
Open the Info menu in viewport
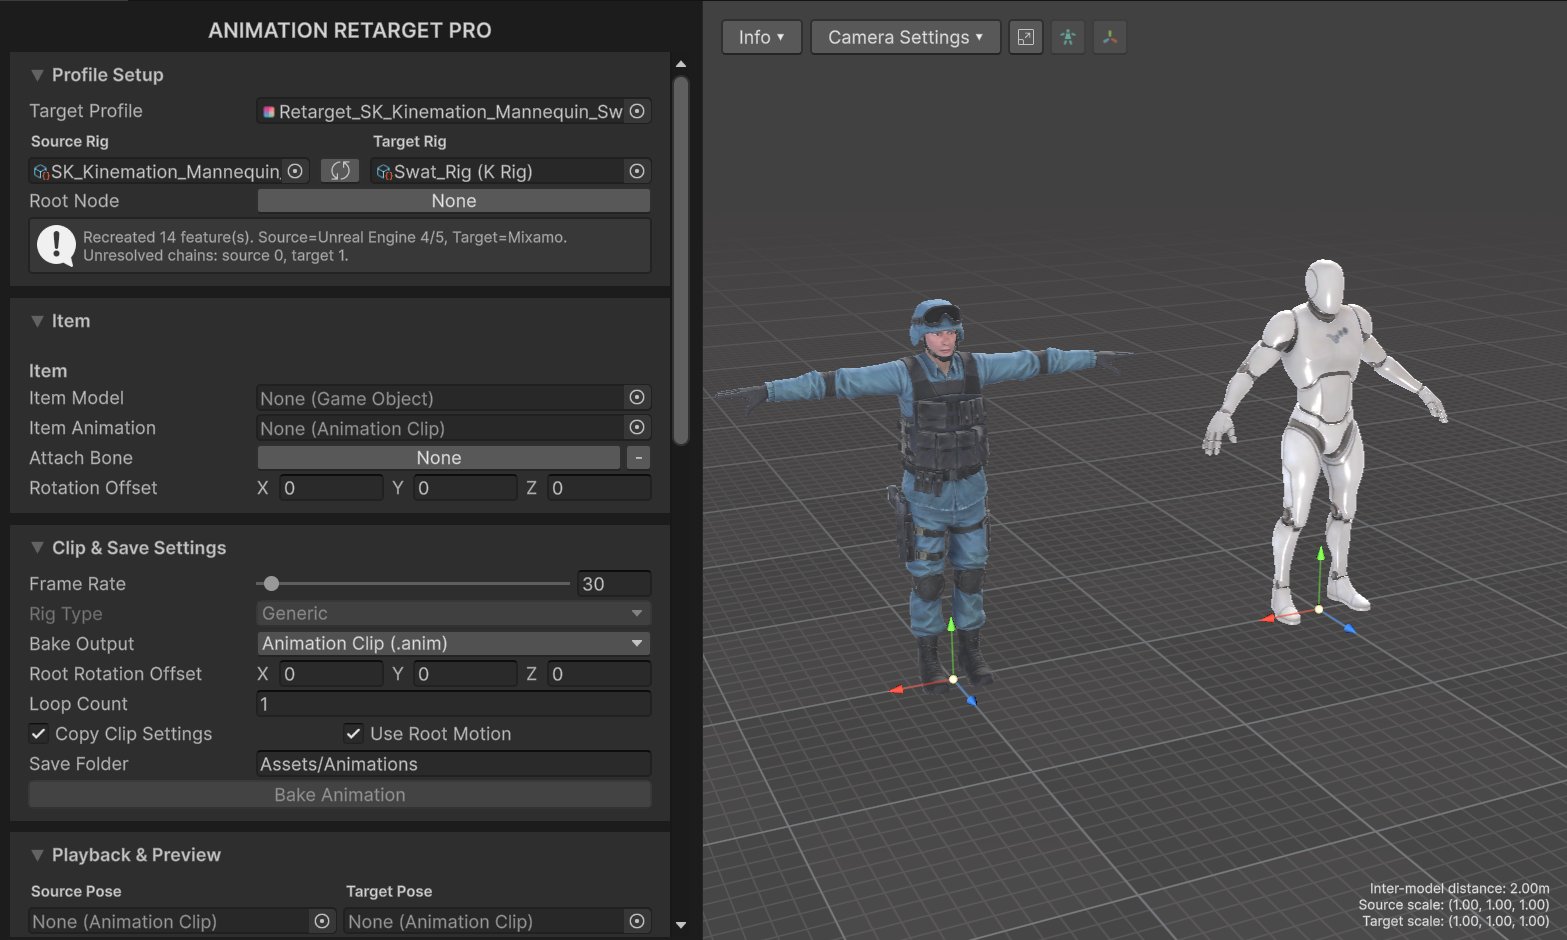point(761,37)
